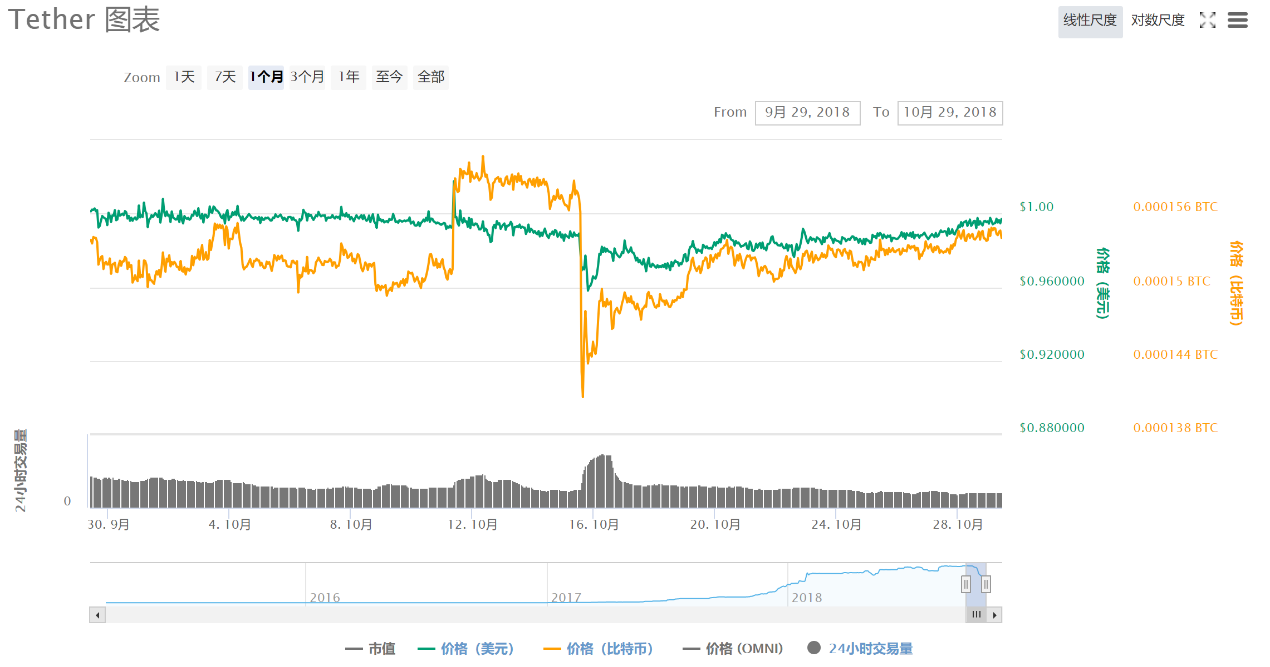Enter fullscreen chart view
The width and height of the screenshot is (1270, 667).
pyautogui.click(x=1207, y=20)
